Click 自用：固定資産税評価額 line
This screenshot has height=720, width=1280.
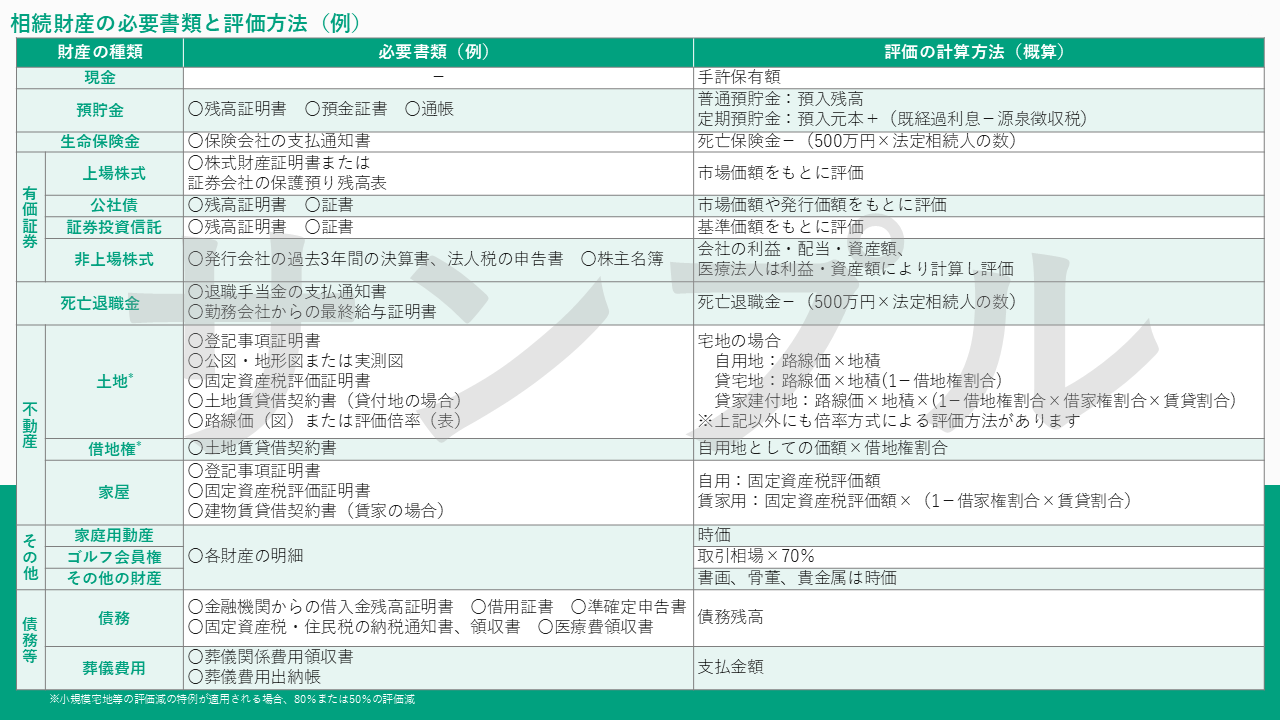coord(788,481)
